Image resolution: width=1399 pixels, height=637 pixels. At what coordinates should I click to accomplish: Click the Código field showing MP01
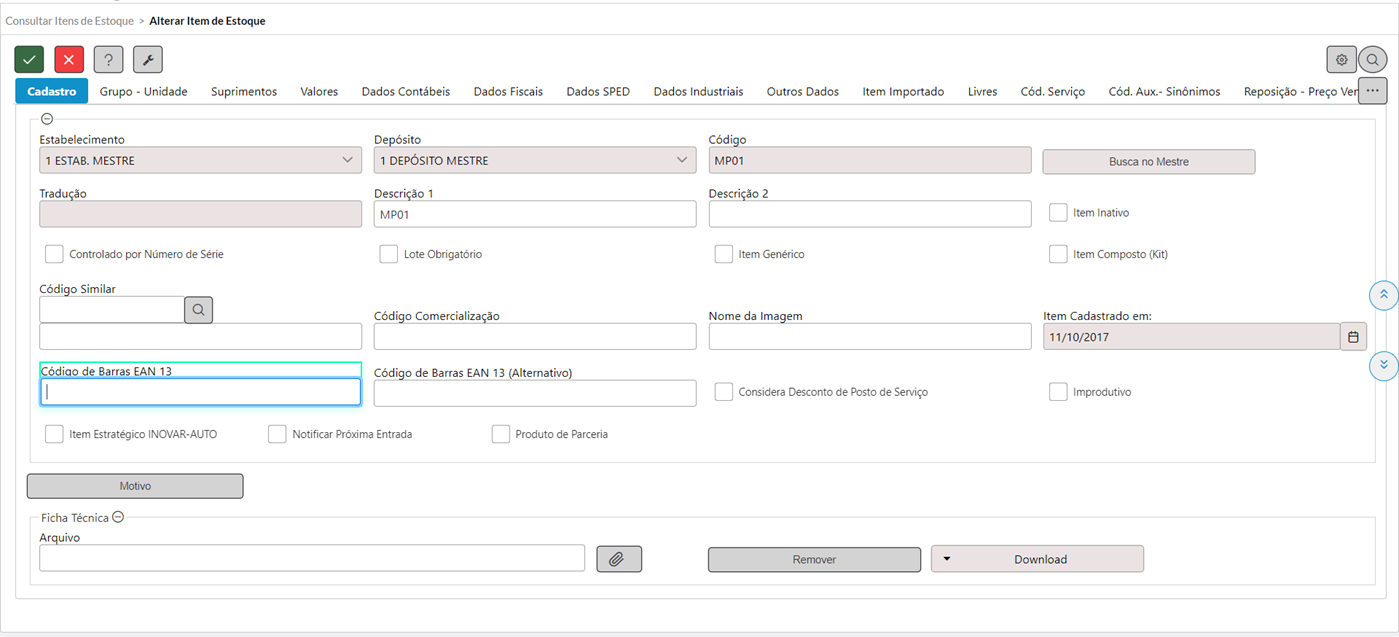[x=870, y=160]
